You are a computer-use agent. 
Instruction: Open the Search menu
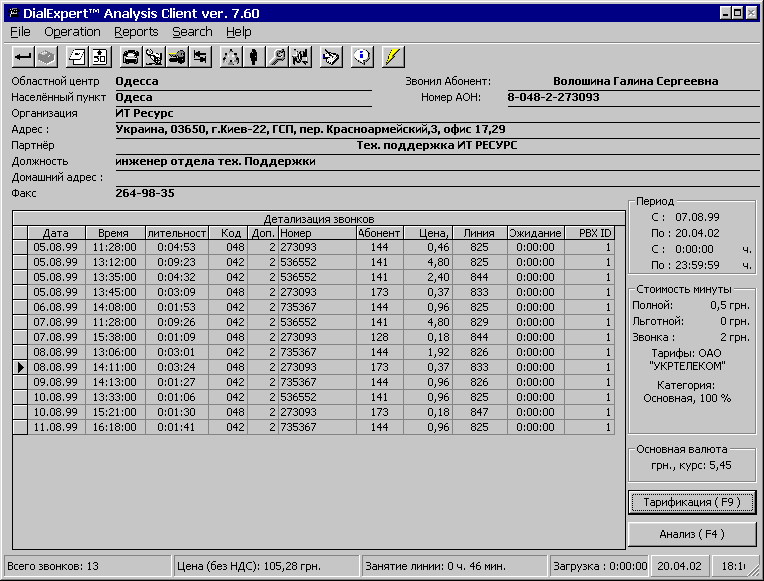[x=192, y=32]
